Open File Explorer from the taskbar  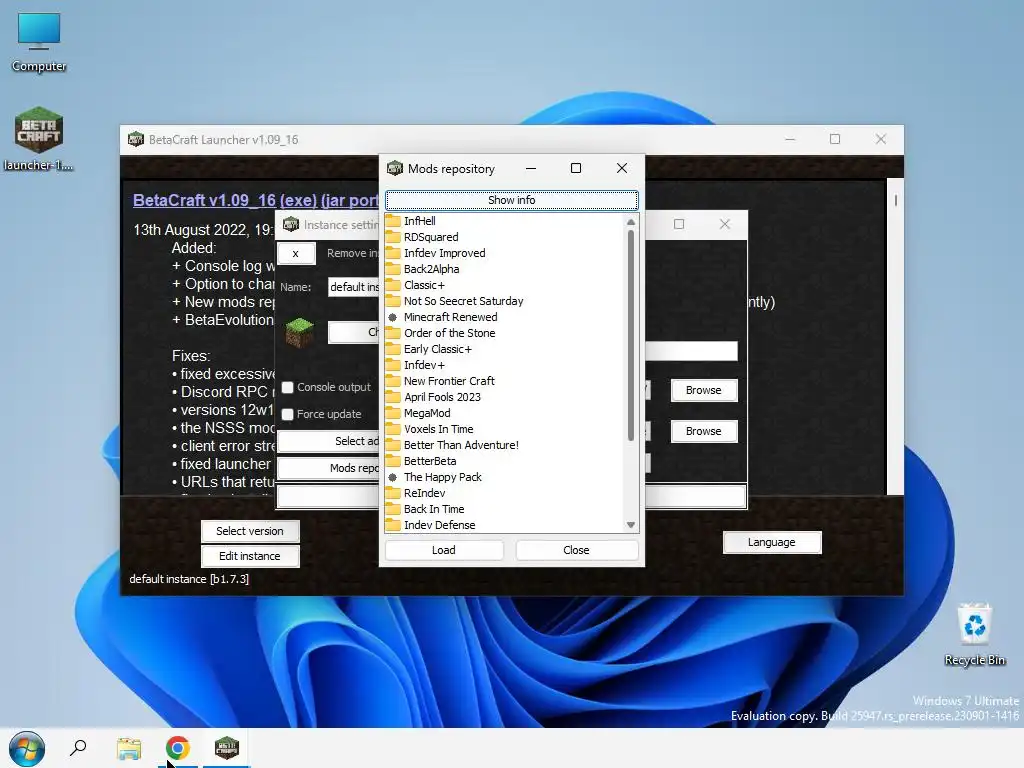click(x=129, y=748)
